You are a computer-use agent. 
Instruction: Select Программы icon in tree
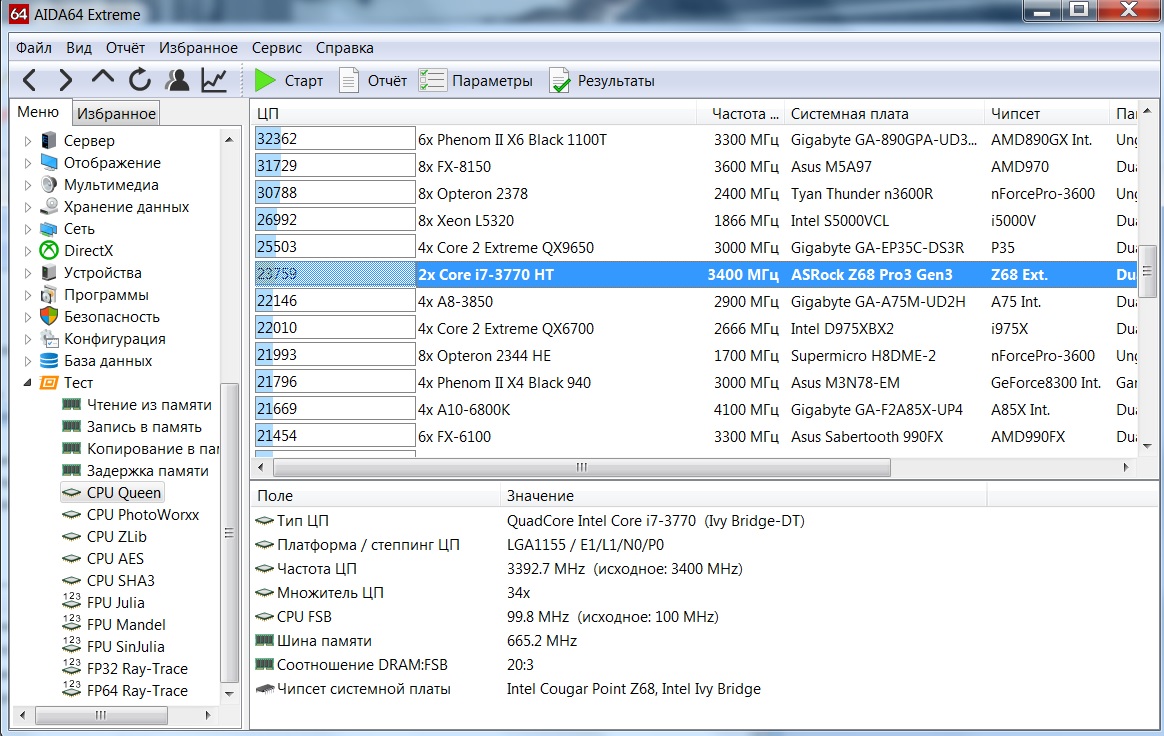tap(49, 294)
